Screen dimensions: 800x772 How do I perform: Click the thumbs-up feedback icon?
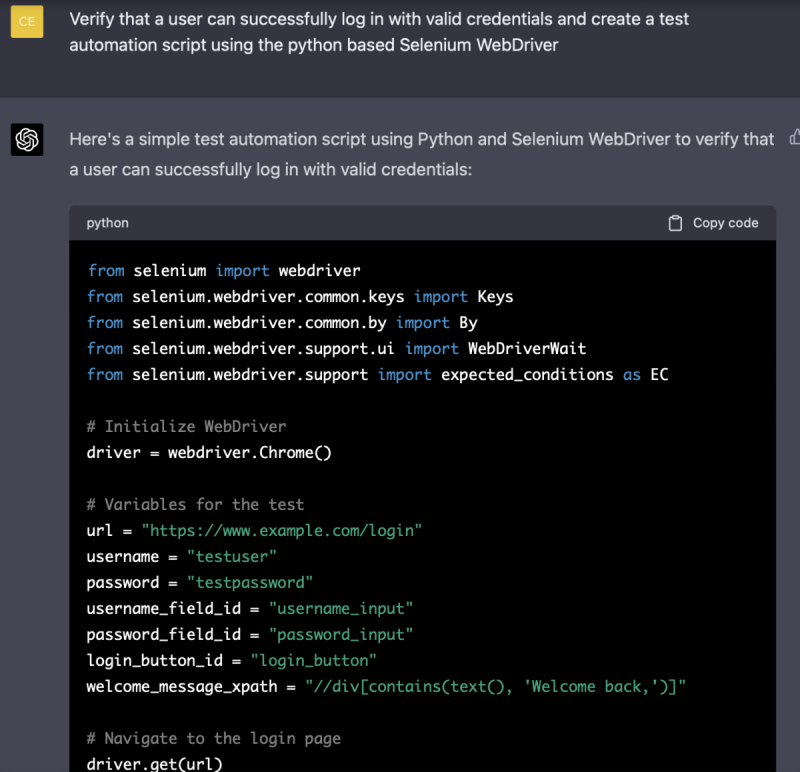click(x=794, y=137)
